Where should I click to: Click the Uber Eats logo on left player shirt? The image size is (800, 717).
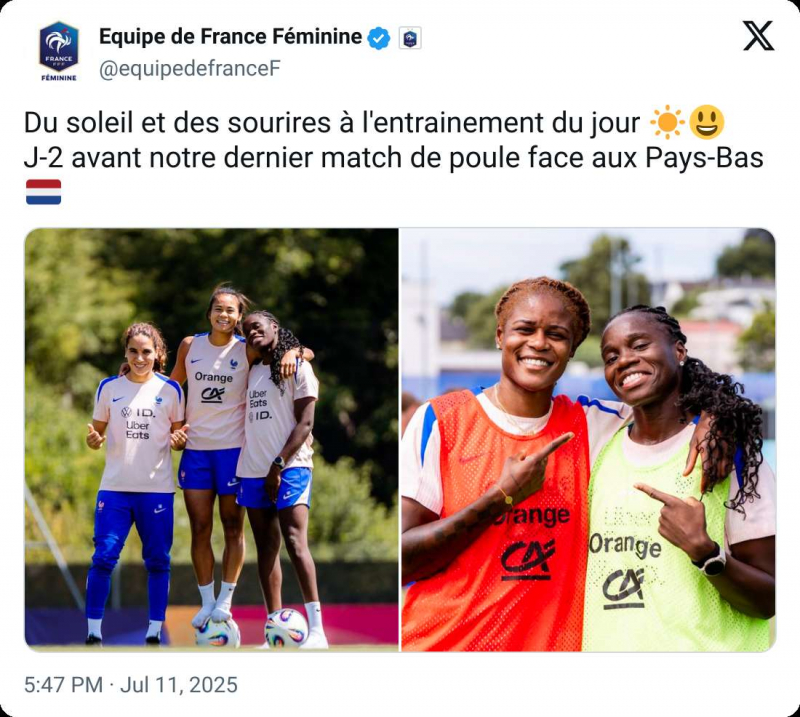coord(138,430)
